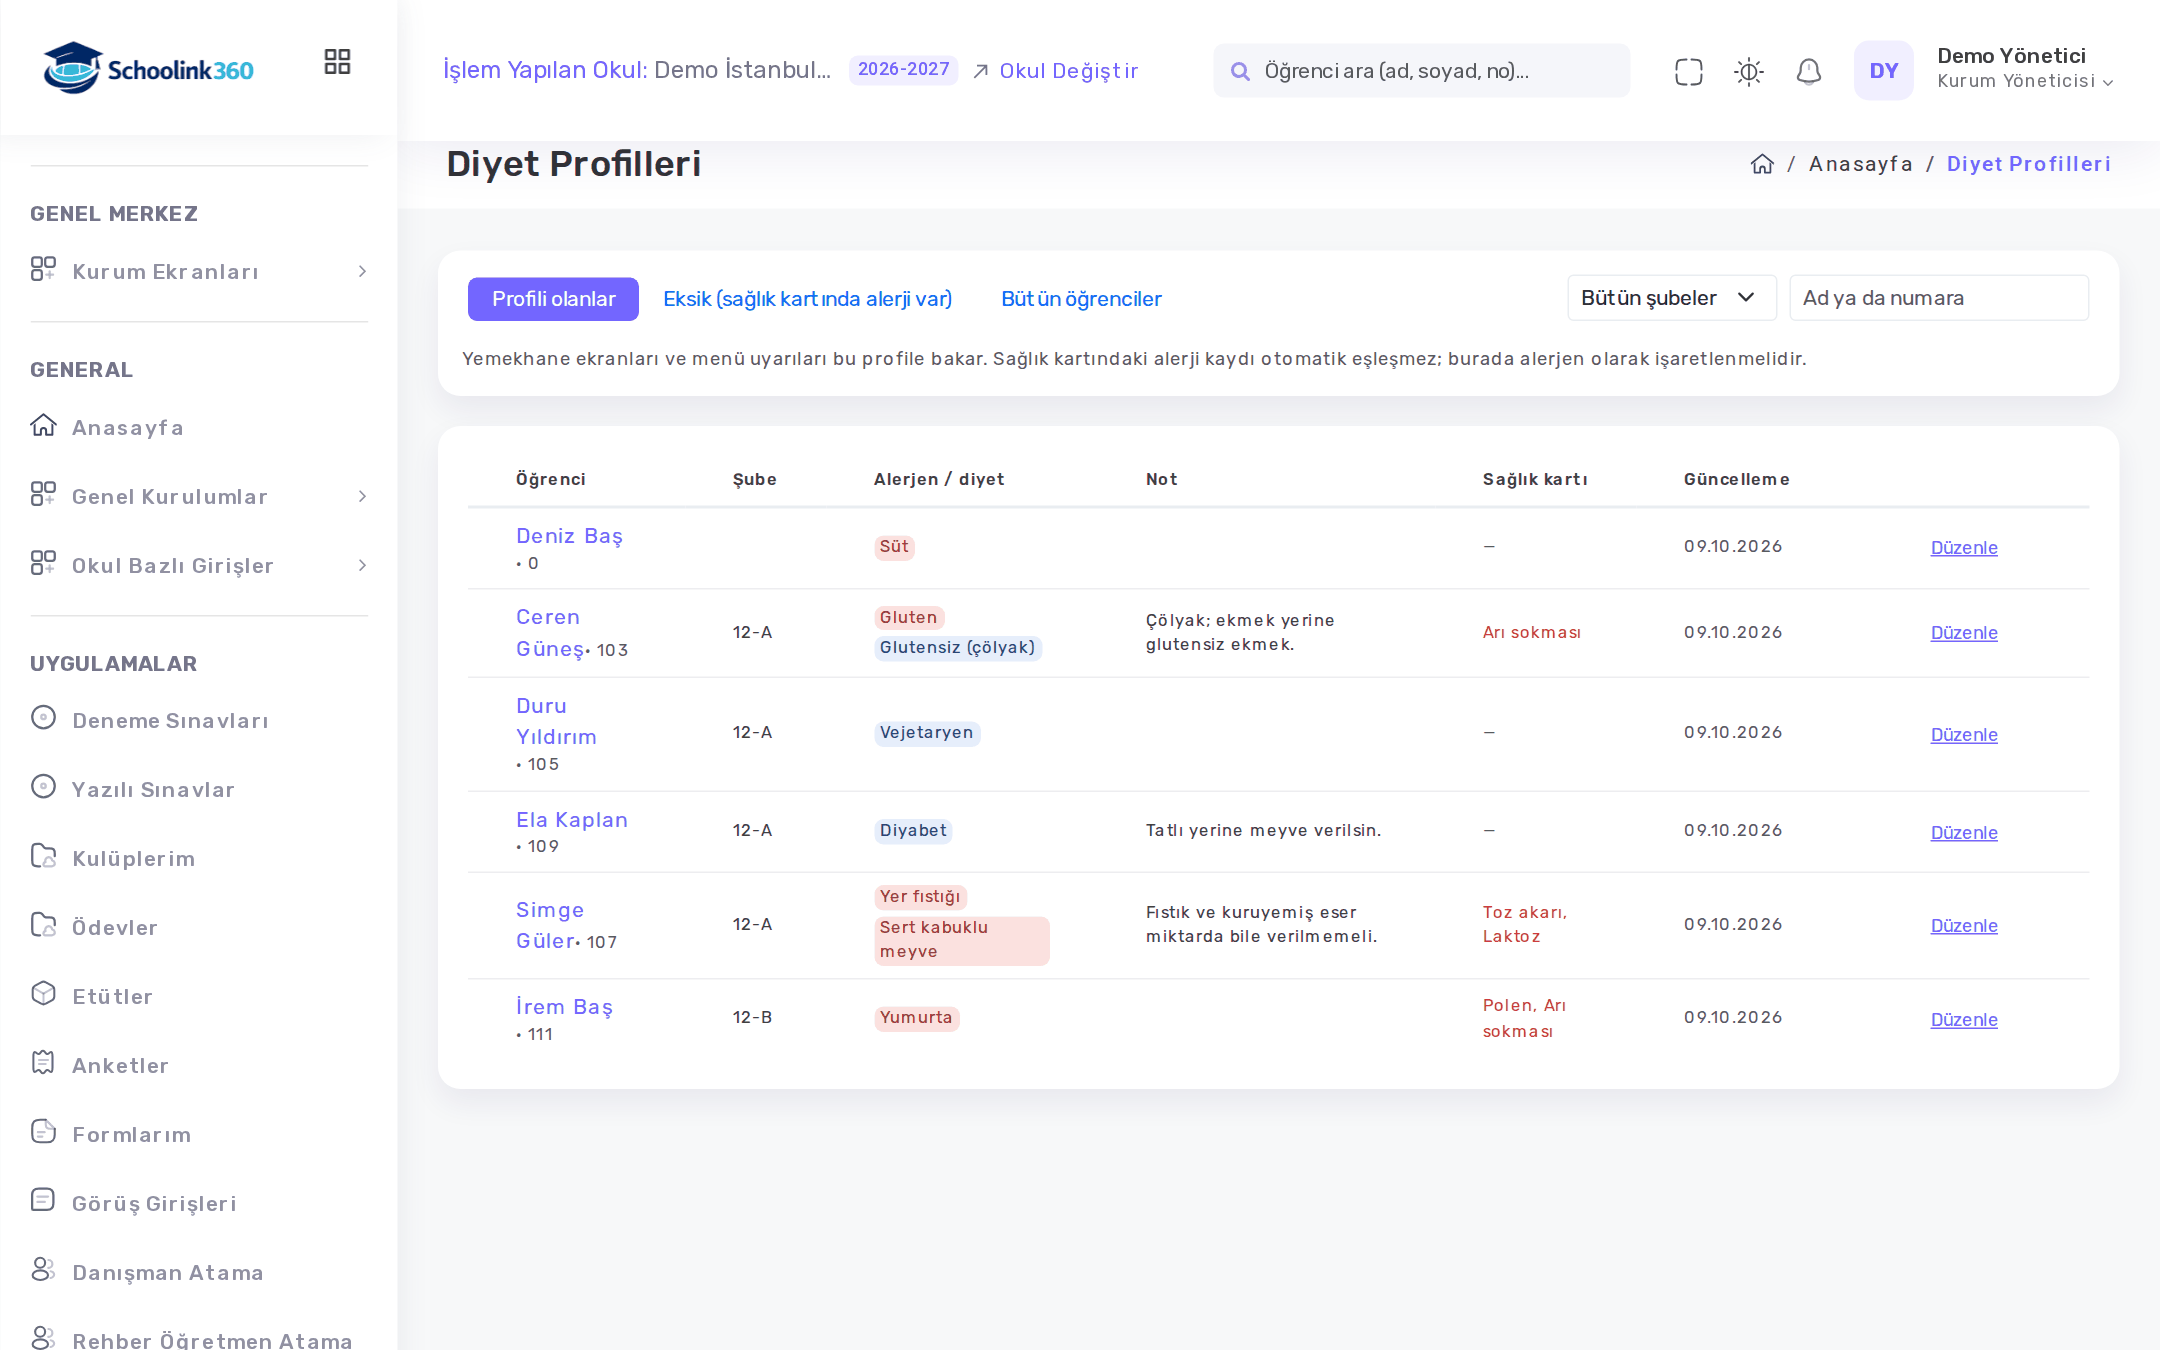Enter fullscreen mode via the header icon
This screenshot has height=1350, width=2160.
(1688, 71)
